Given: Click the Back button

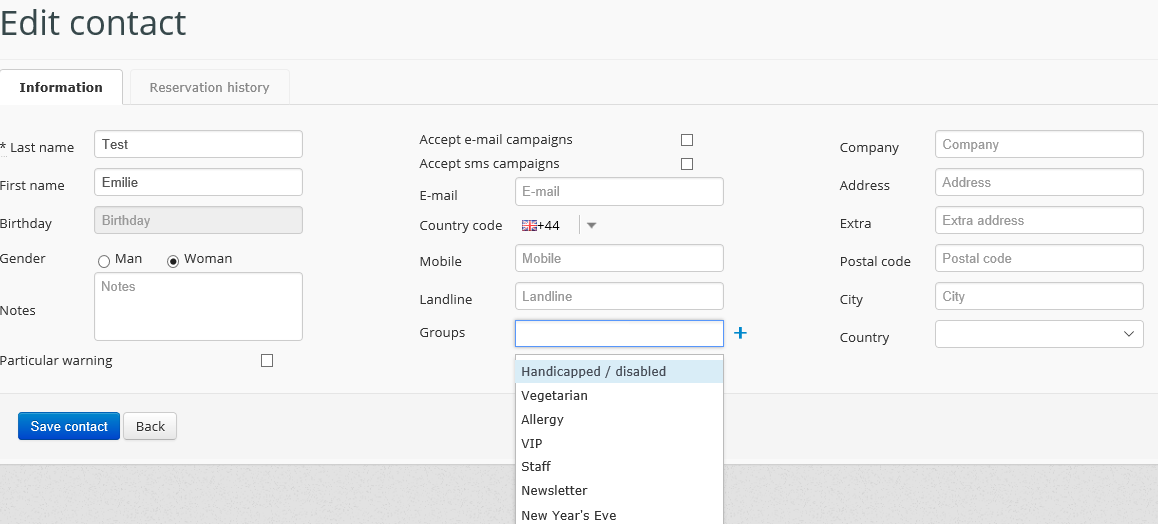Looking at the screenshot, I should (x=150, y=426).
